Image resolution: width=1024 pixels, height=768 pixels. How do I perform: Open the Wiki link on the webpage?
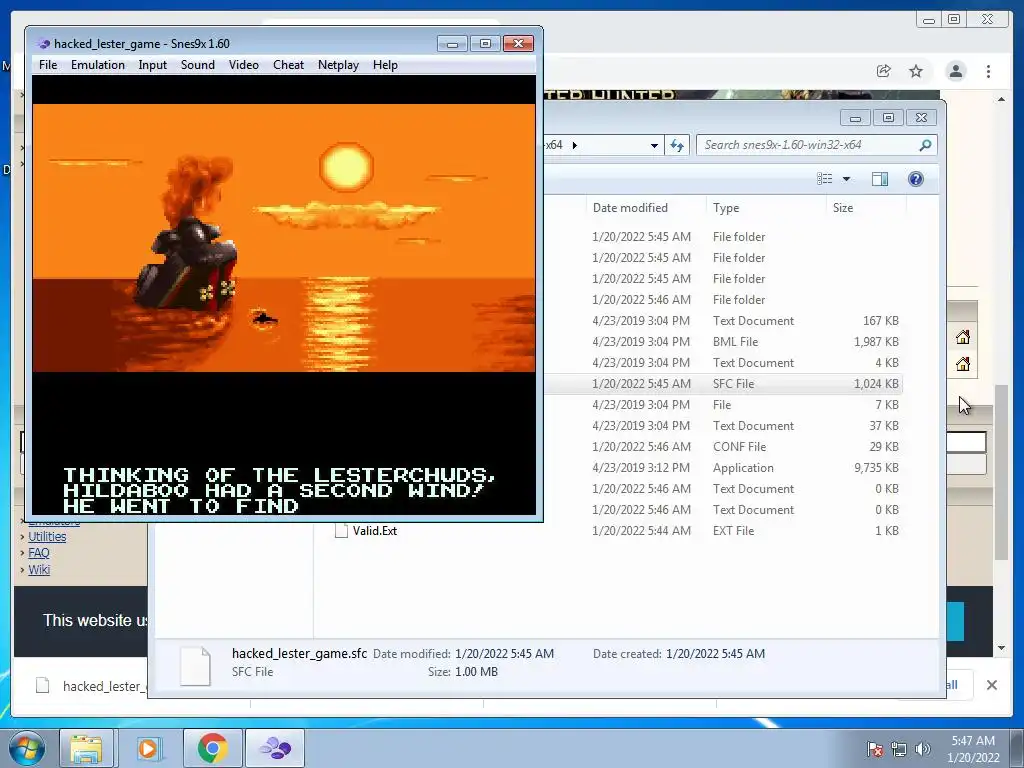[x=39, y=569]
